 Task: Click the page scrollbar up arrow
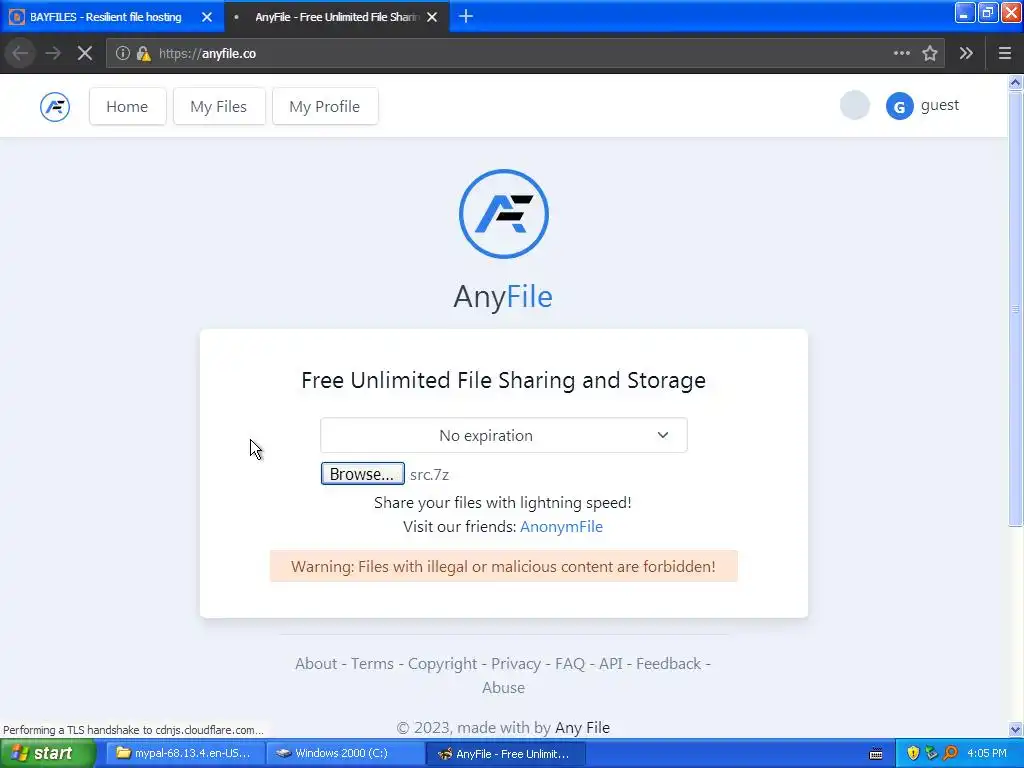click(1016, 82)
